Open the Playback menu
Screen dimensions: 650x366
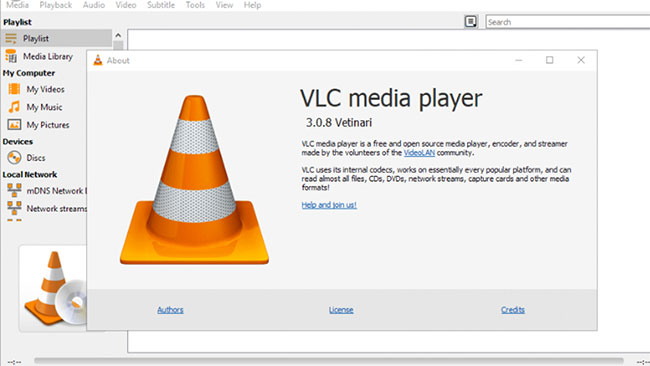pos(56,5)
